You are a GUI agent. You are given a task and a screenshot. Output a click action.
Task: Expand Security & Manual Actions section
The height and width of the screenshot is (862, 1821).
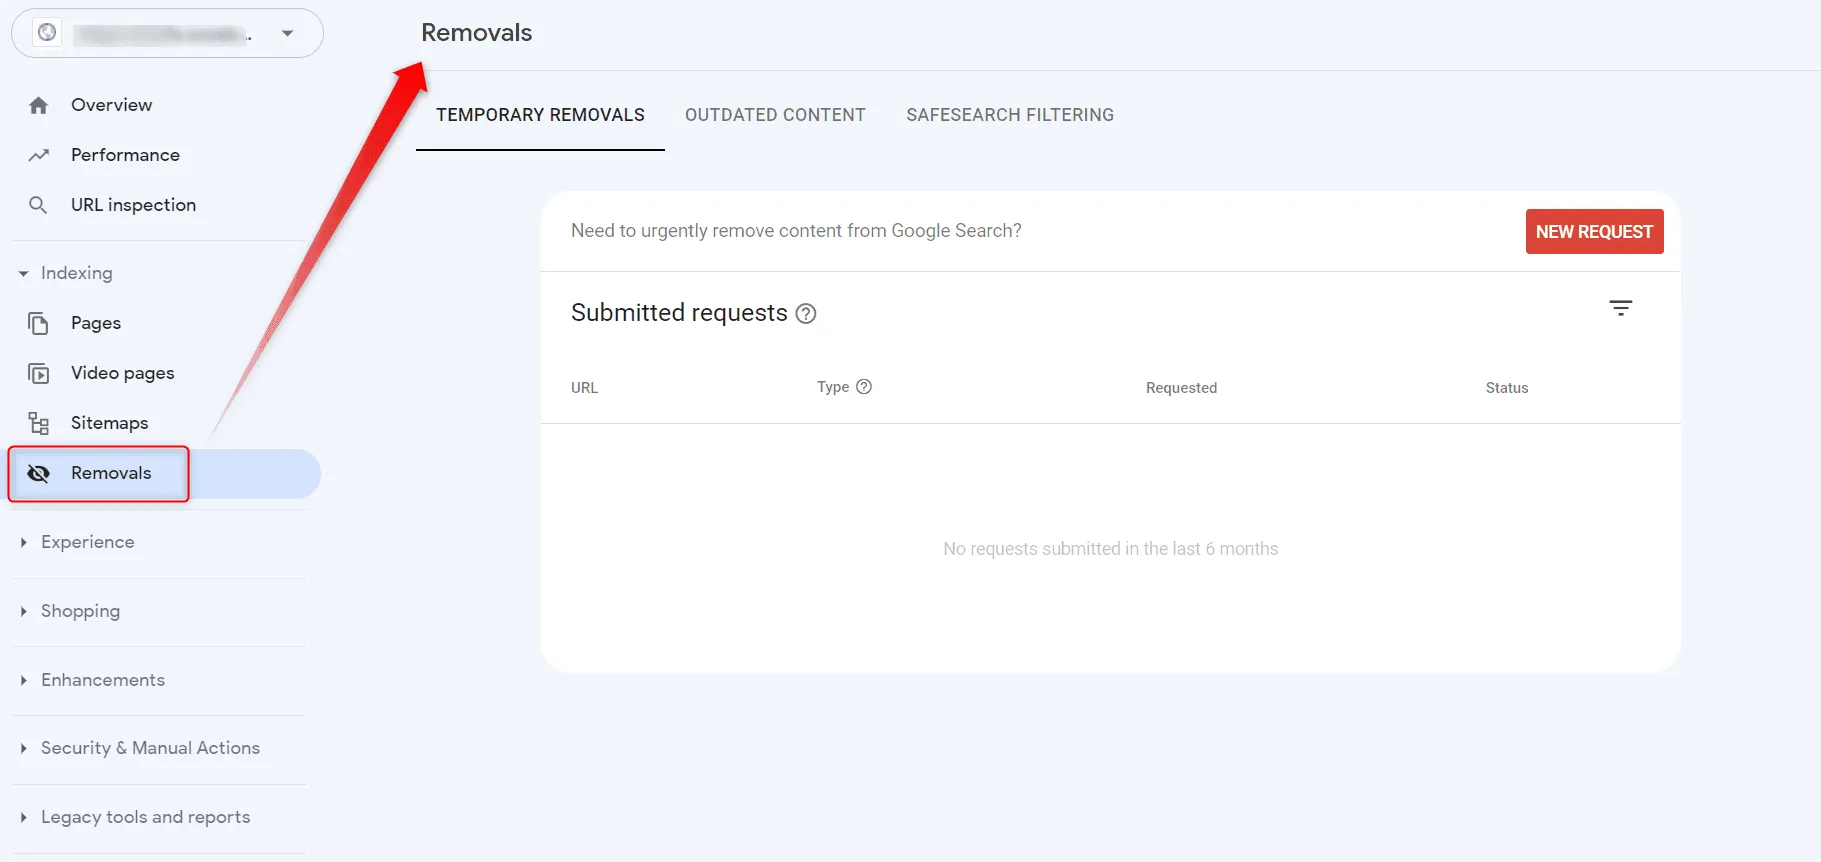[23, 748]
